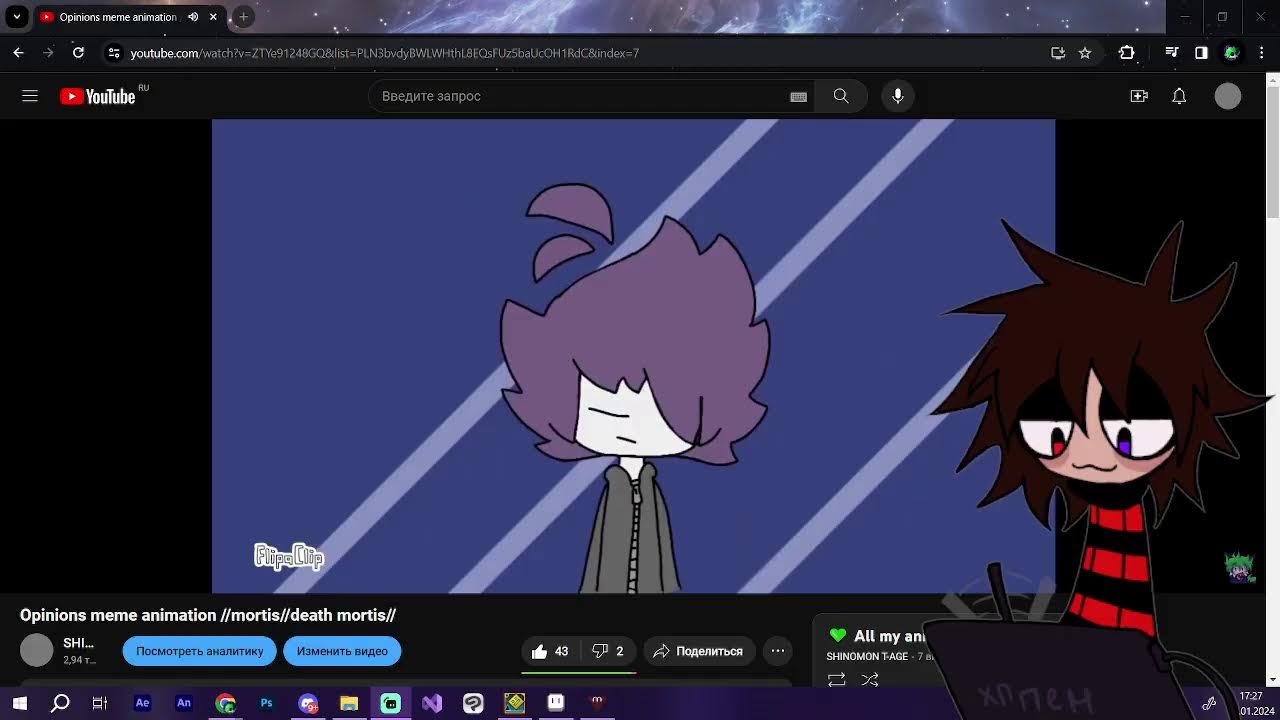Image resolution: width=1280 pixels, height=720 pixels.
Task: Open media controls in Chrome toolbar
Action: [1172, 53]
